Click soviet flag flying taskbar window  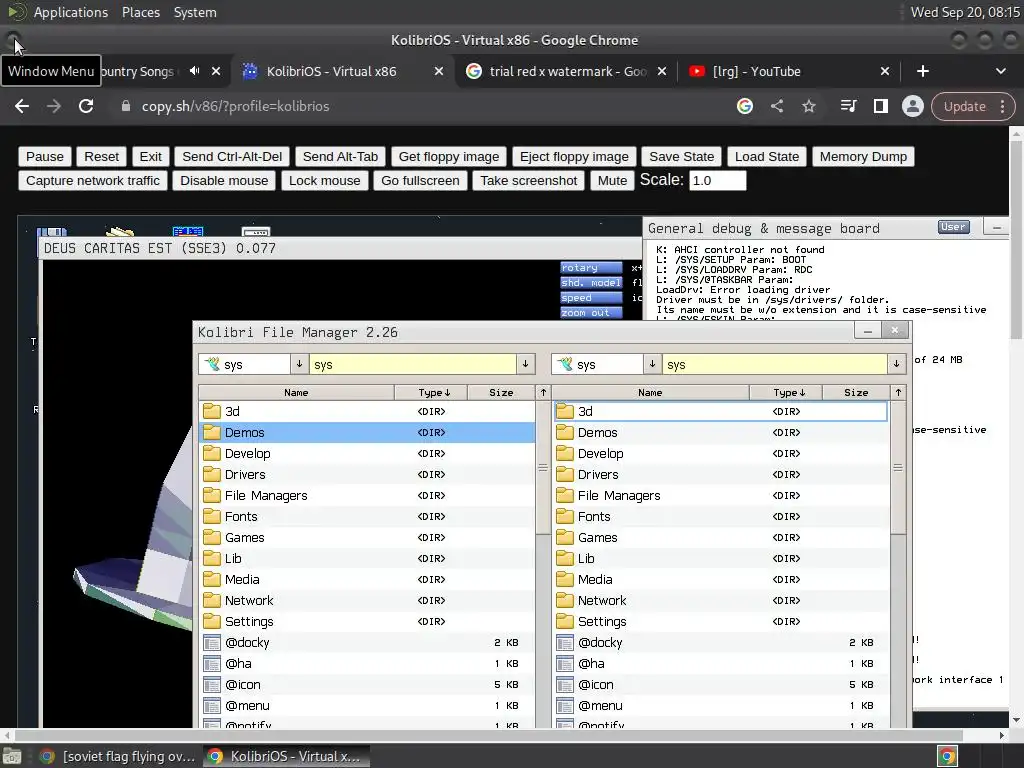click(118, 756)
